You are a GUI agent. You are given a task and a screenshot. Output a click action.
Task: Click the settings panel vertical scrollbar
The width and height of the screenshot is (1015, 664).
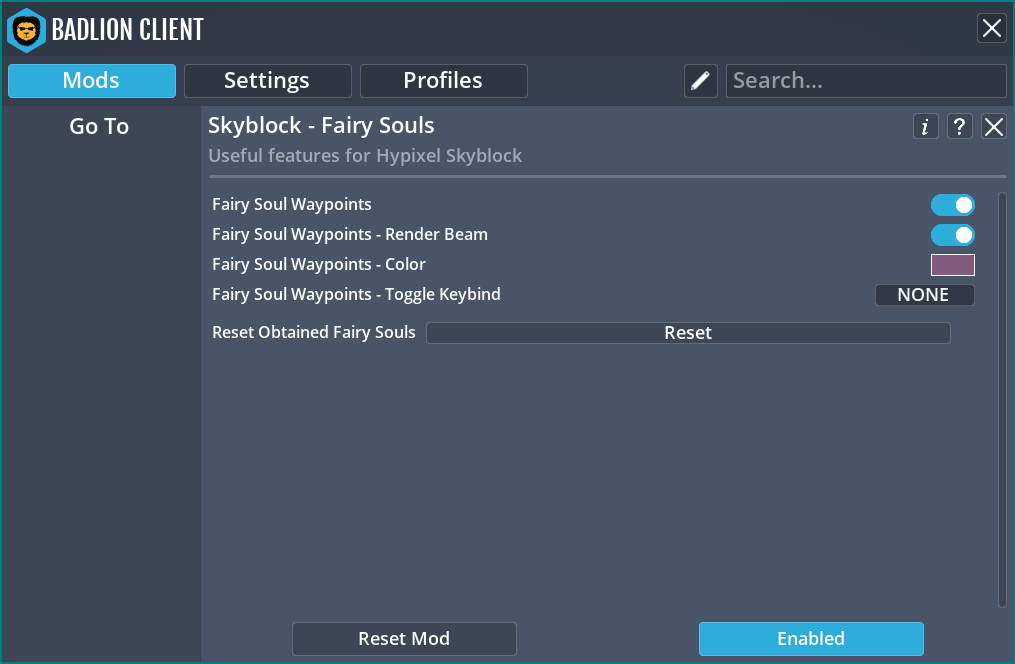[1002, 399]
